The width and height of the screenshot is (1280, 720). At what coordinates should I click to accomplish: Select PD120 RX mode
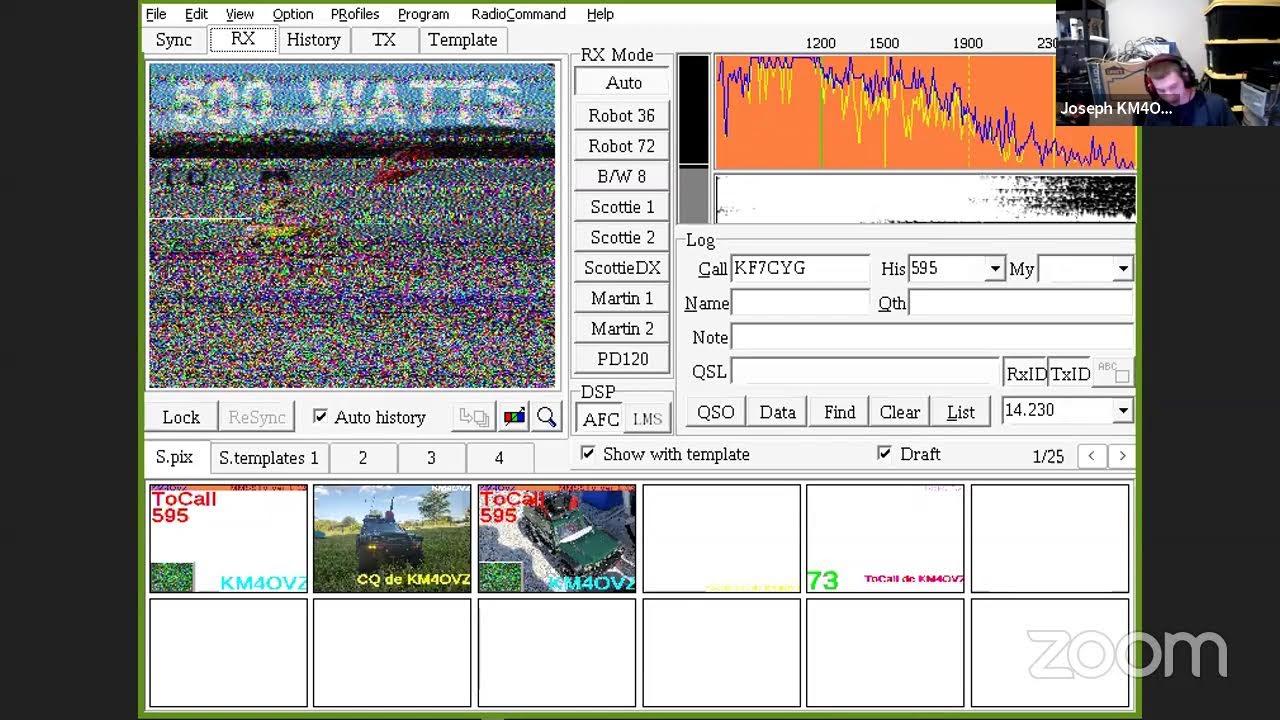pyautogui.click(x=622, y=359)
